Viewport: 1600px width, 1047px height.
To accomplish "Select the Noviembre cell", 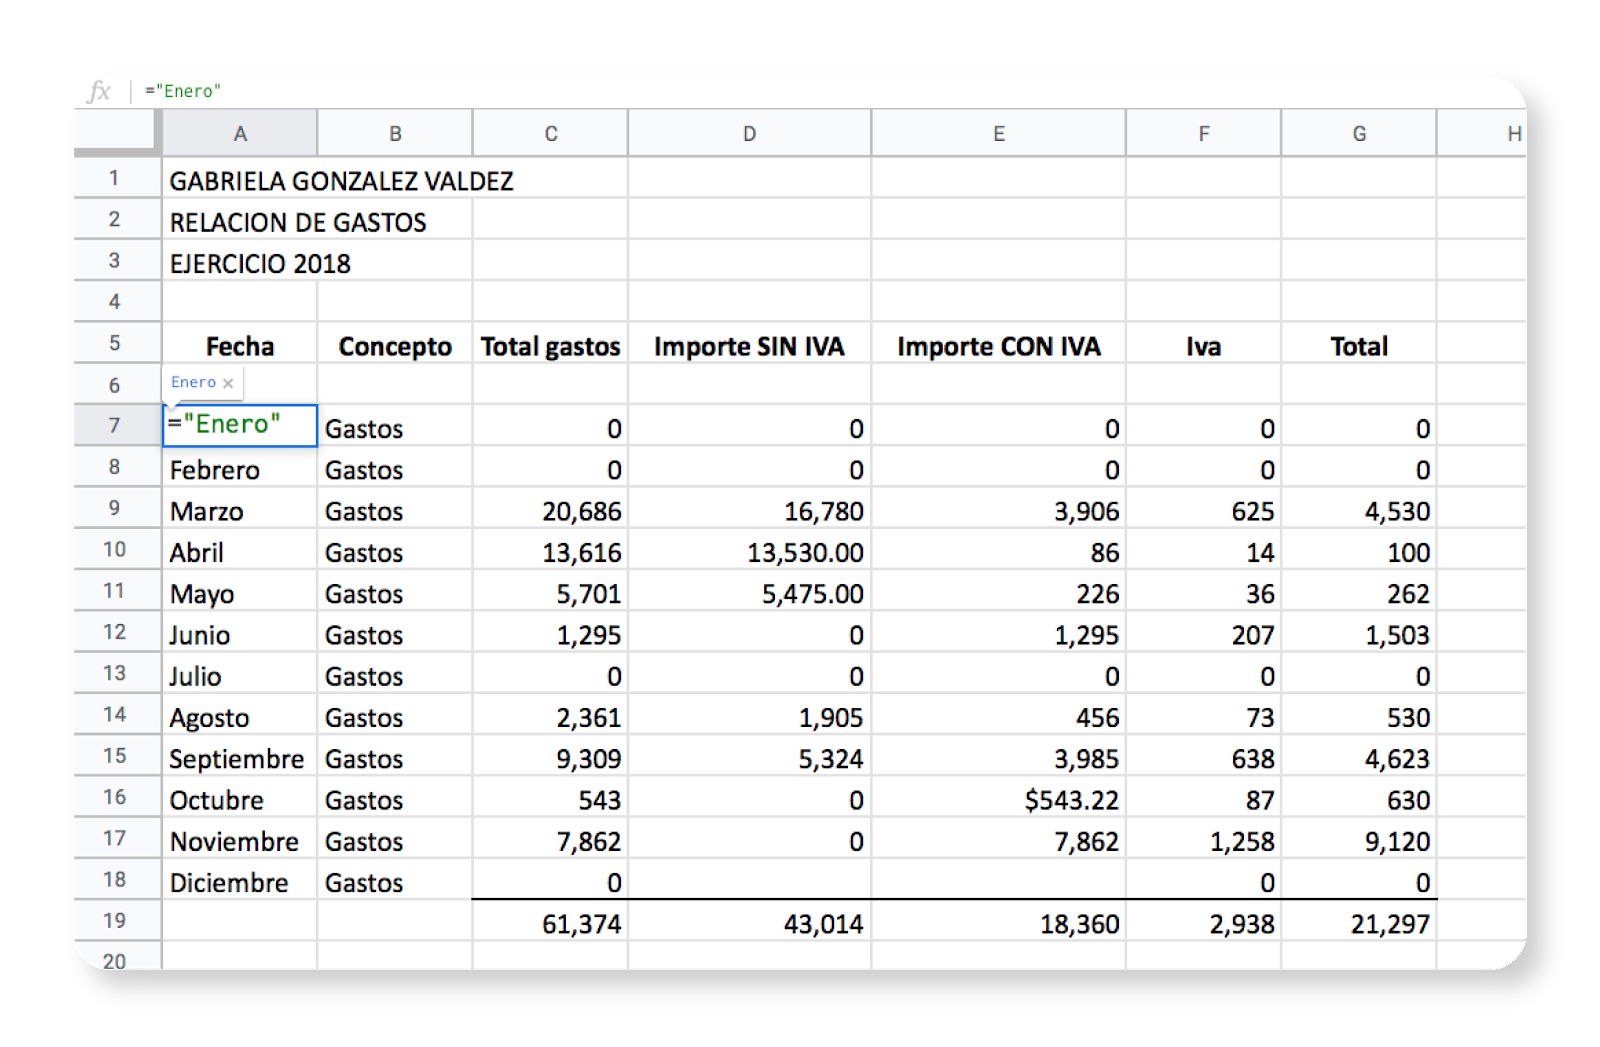I will pyautogui.click(x=240, y=841).
